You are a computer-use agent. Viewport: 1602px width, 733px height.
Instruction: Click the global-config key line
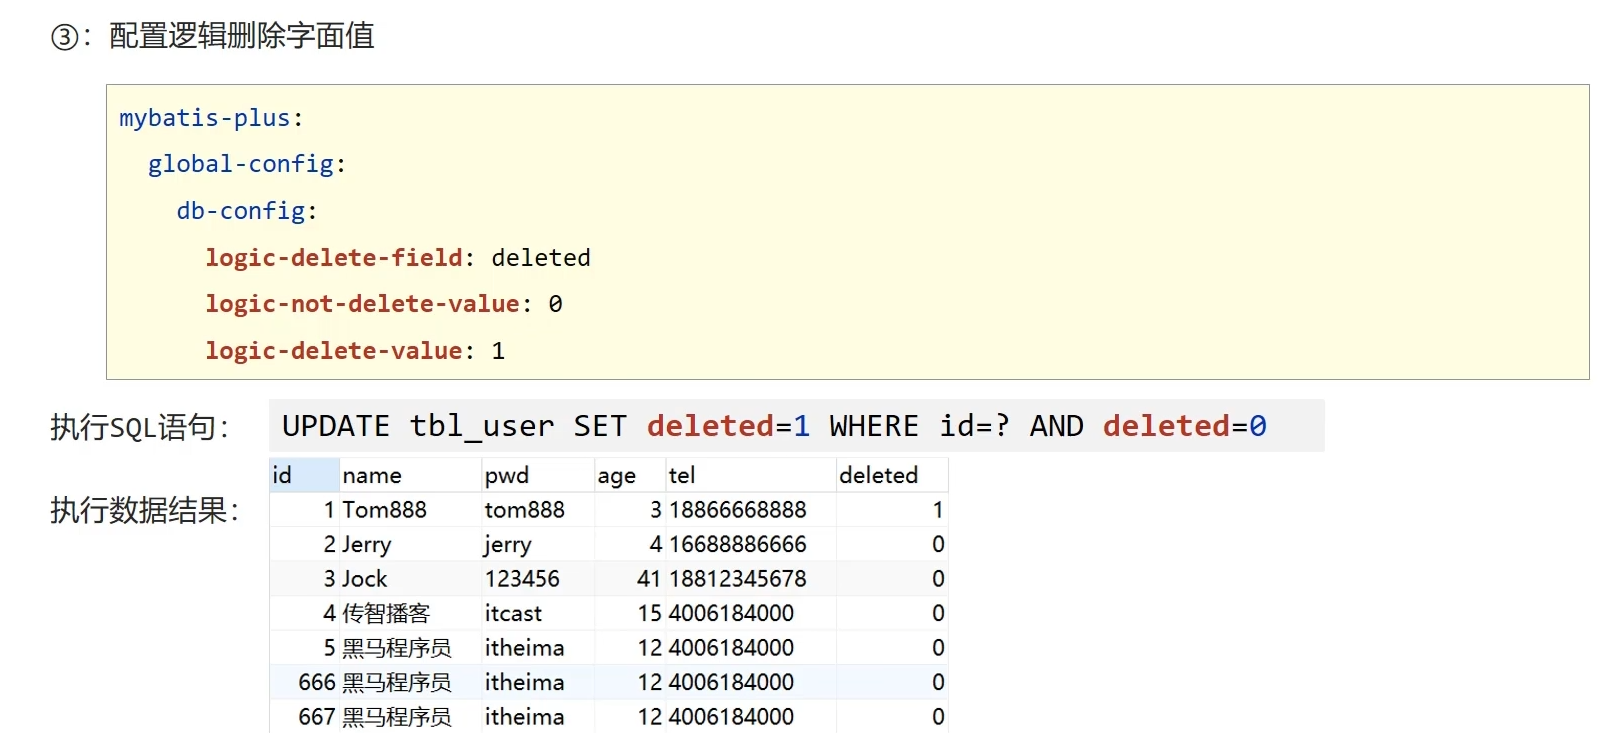pyautogui.click(x=241, y=164)
